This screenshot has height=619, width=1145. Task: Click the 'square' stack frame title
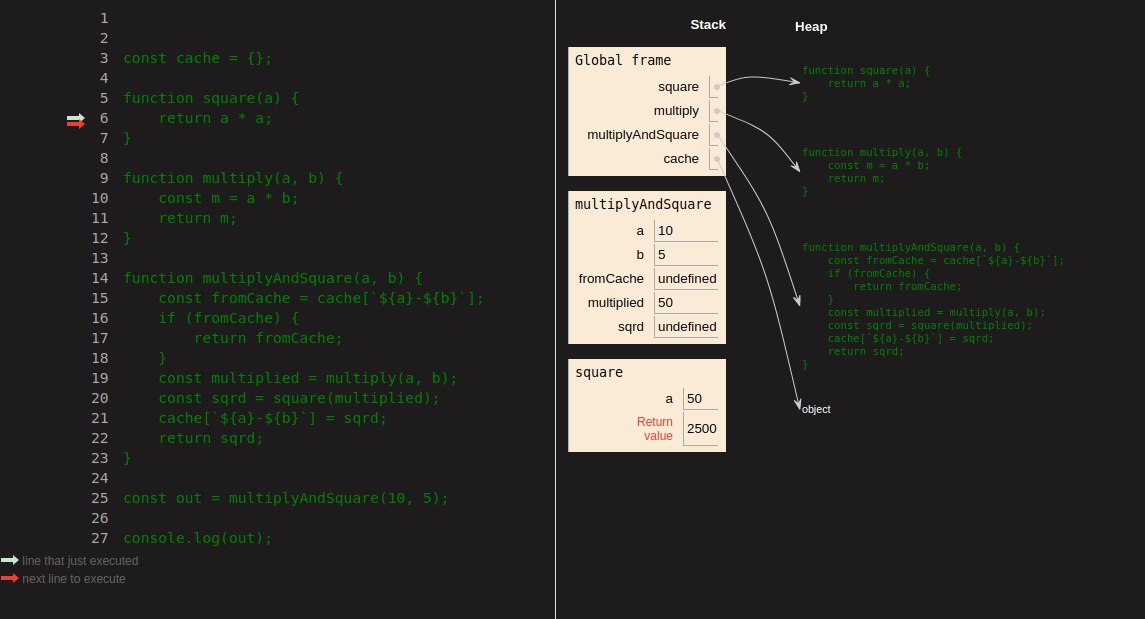point(599,372)
